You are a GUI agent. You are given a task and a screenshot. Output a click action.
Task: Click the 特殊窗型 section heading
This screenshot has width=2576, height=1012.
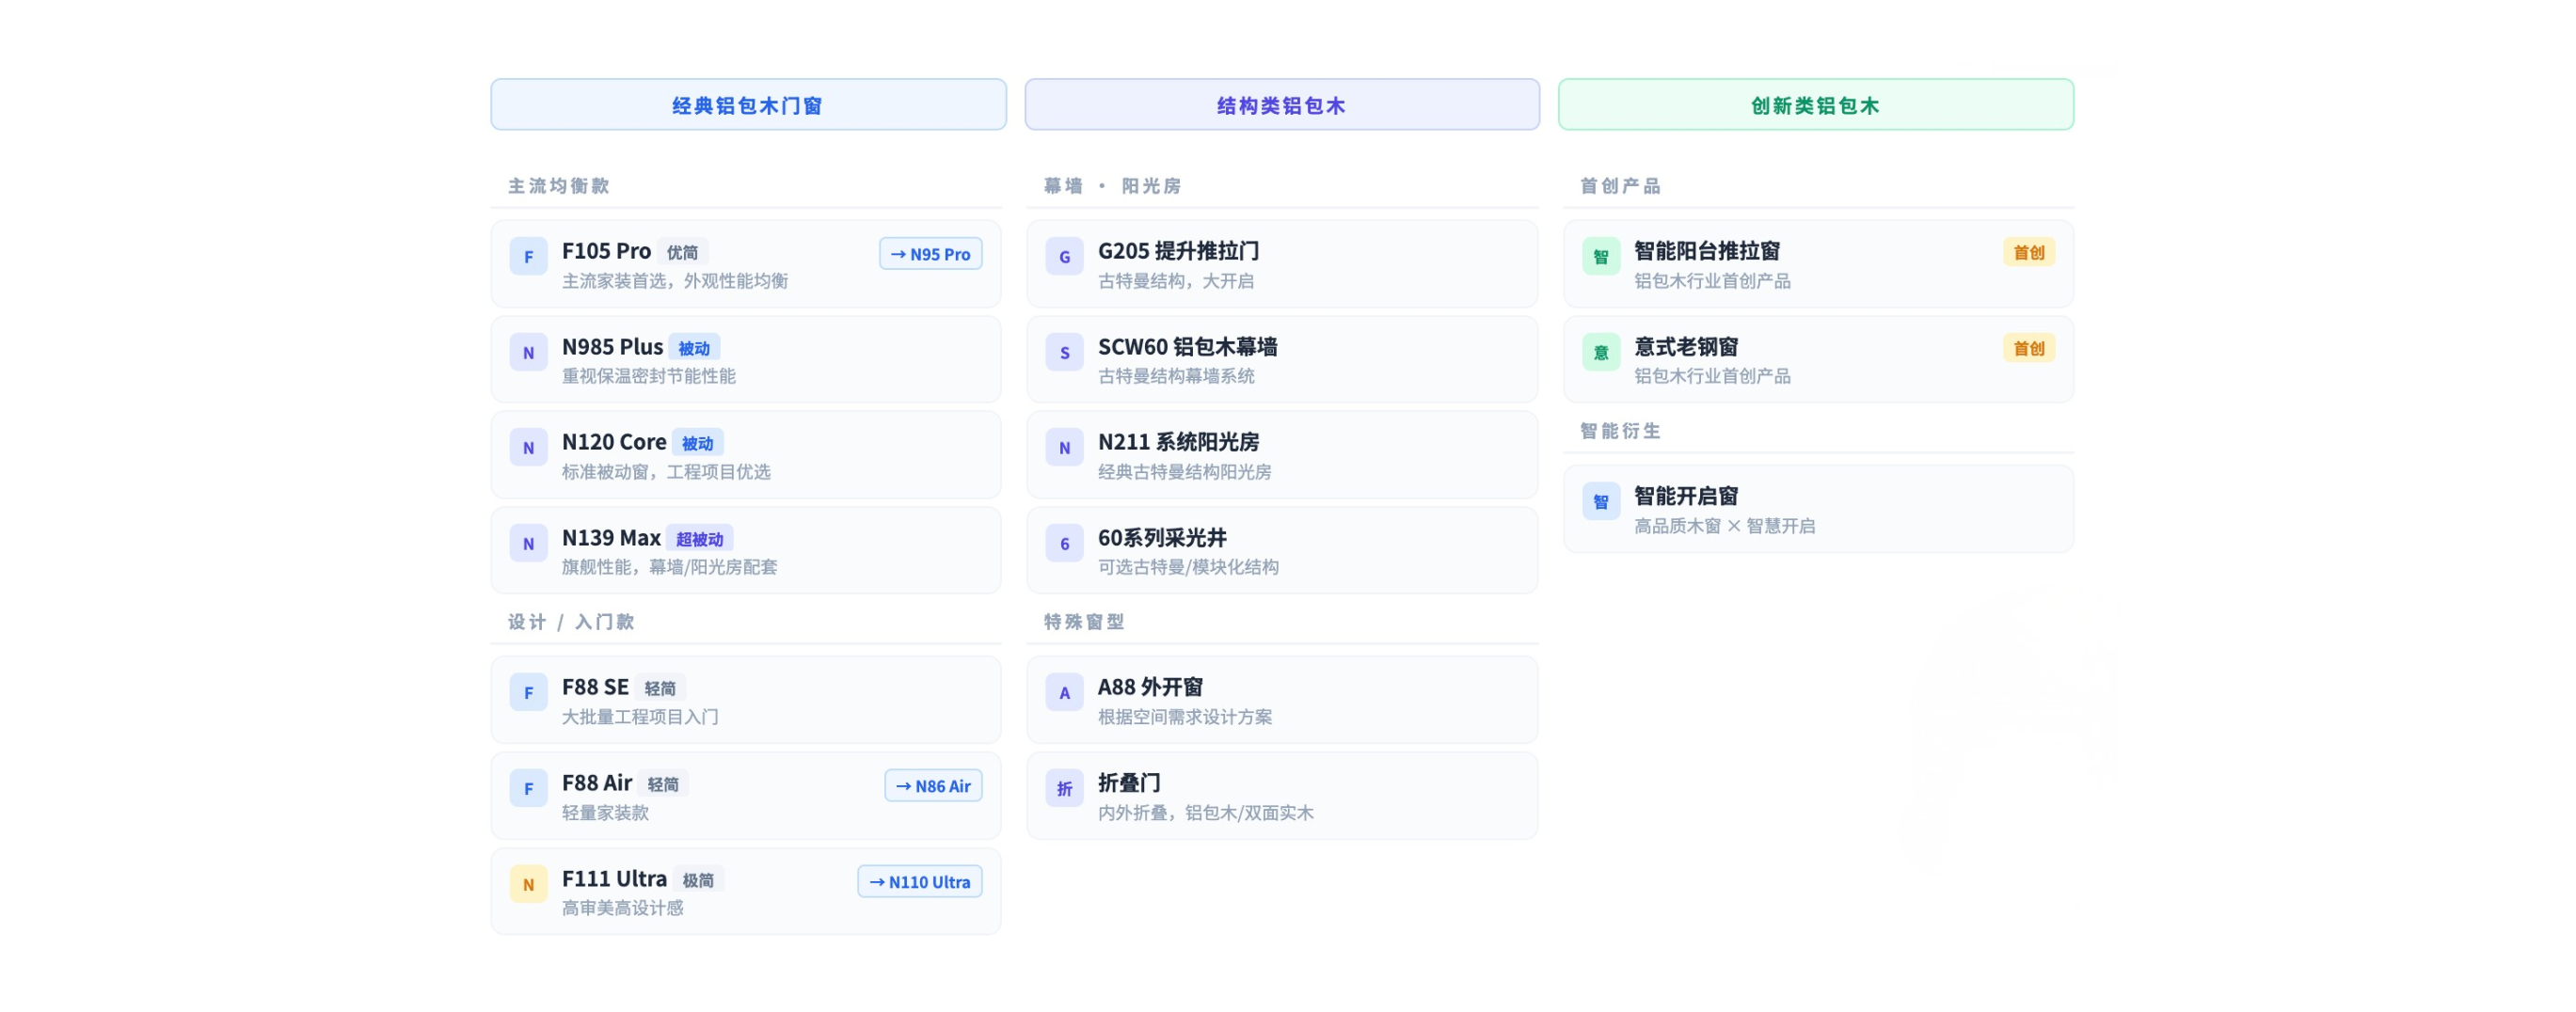point(1084,622)
